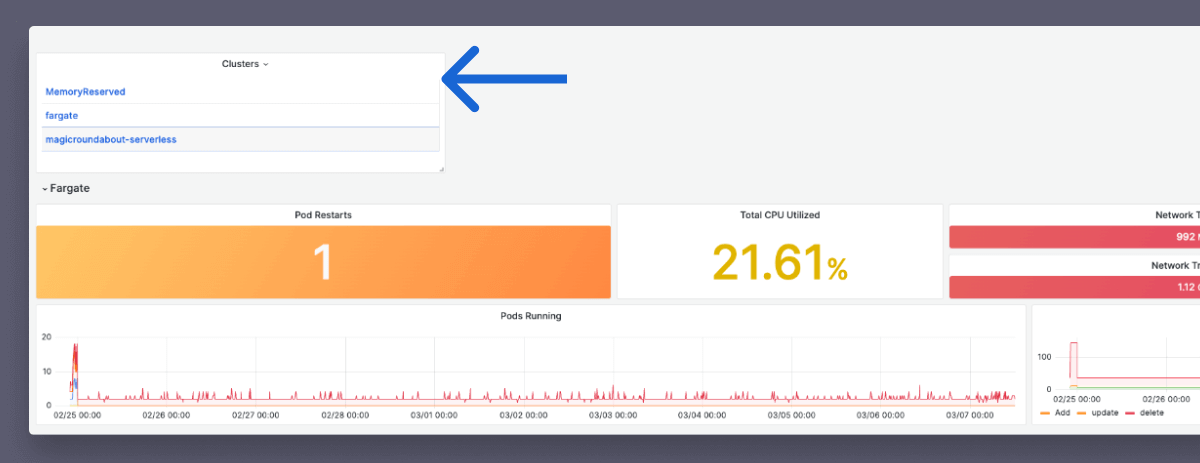Image resolution: width=1200 pixels, height=463 pixels.
Task: Click the Fargate row title text
Action: [71, 188]
